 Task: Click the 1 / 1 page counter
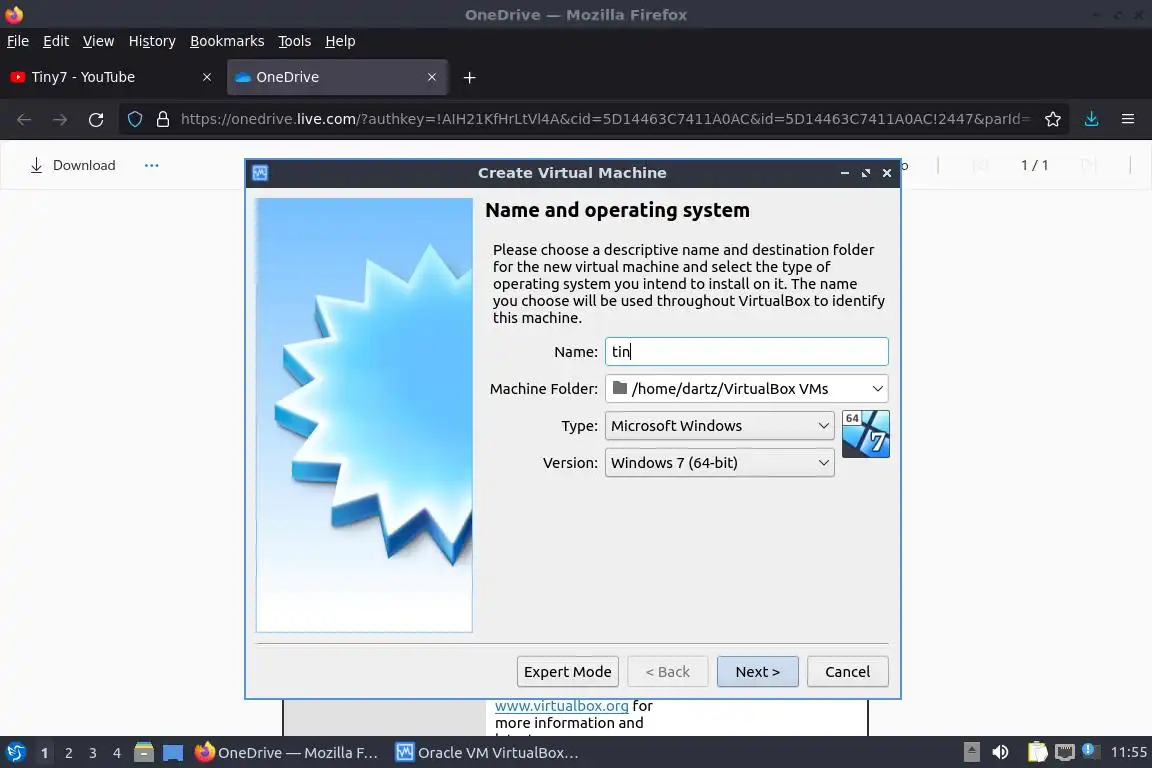1034,165
